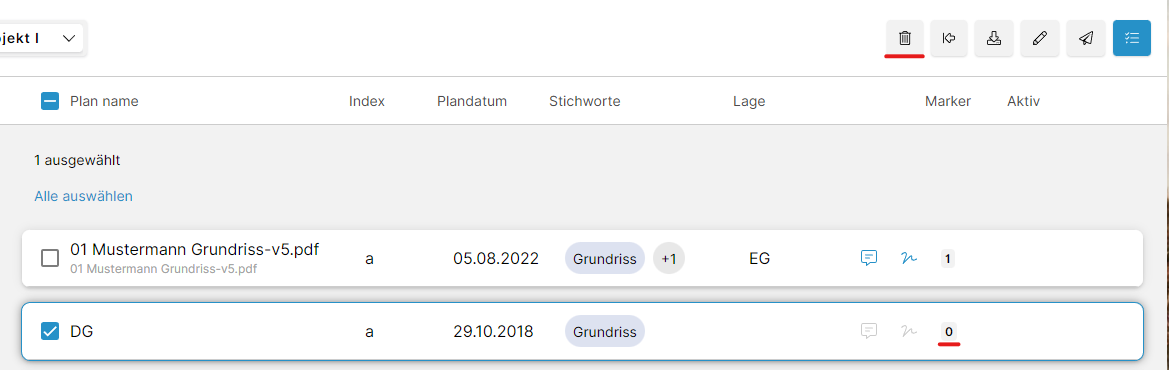The width and height of the screenshot is (1169, 370).
Task: Sort by Plandatum column header
Action: 472,101
